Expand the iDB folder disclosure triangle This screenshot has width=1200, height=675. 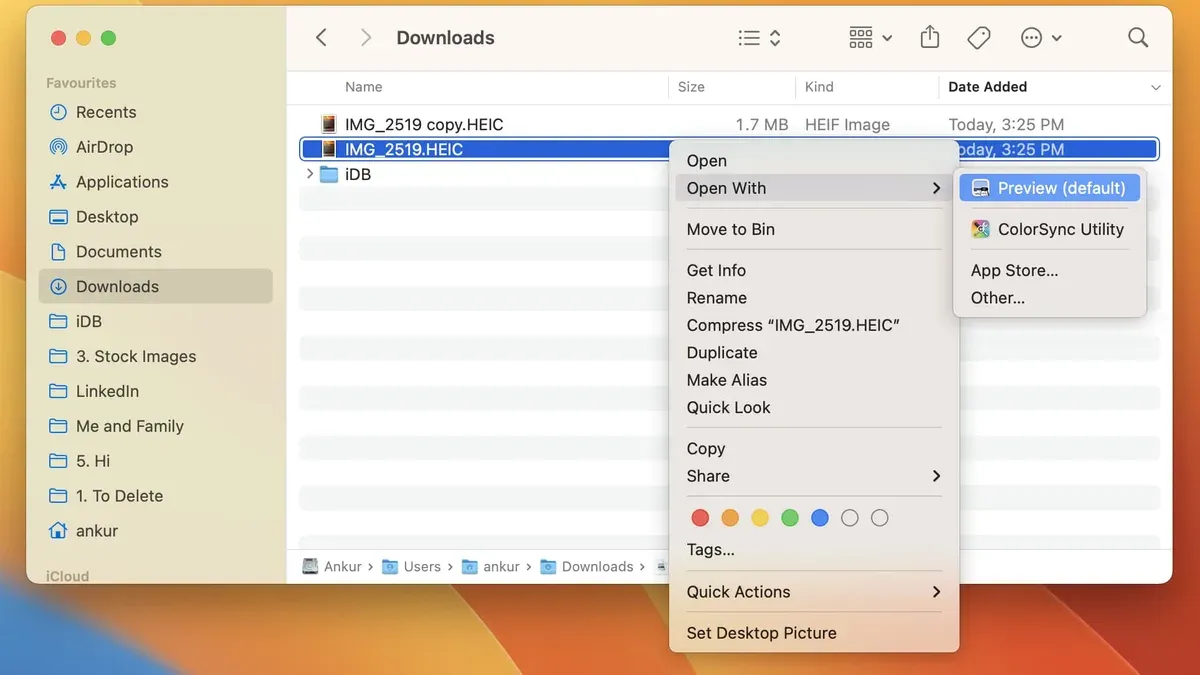(x=309, y=174)
